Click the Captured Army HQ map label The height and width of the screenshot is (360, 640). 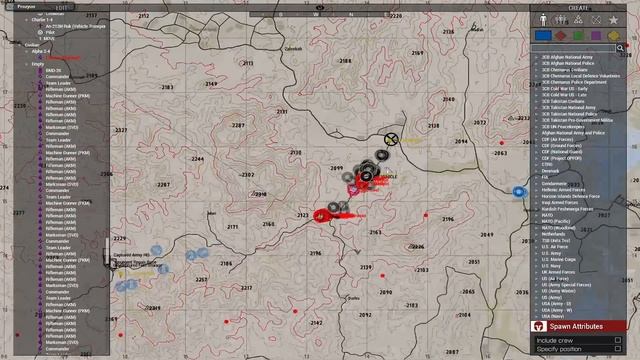(131, 255)
